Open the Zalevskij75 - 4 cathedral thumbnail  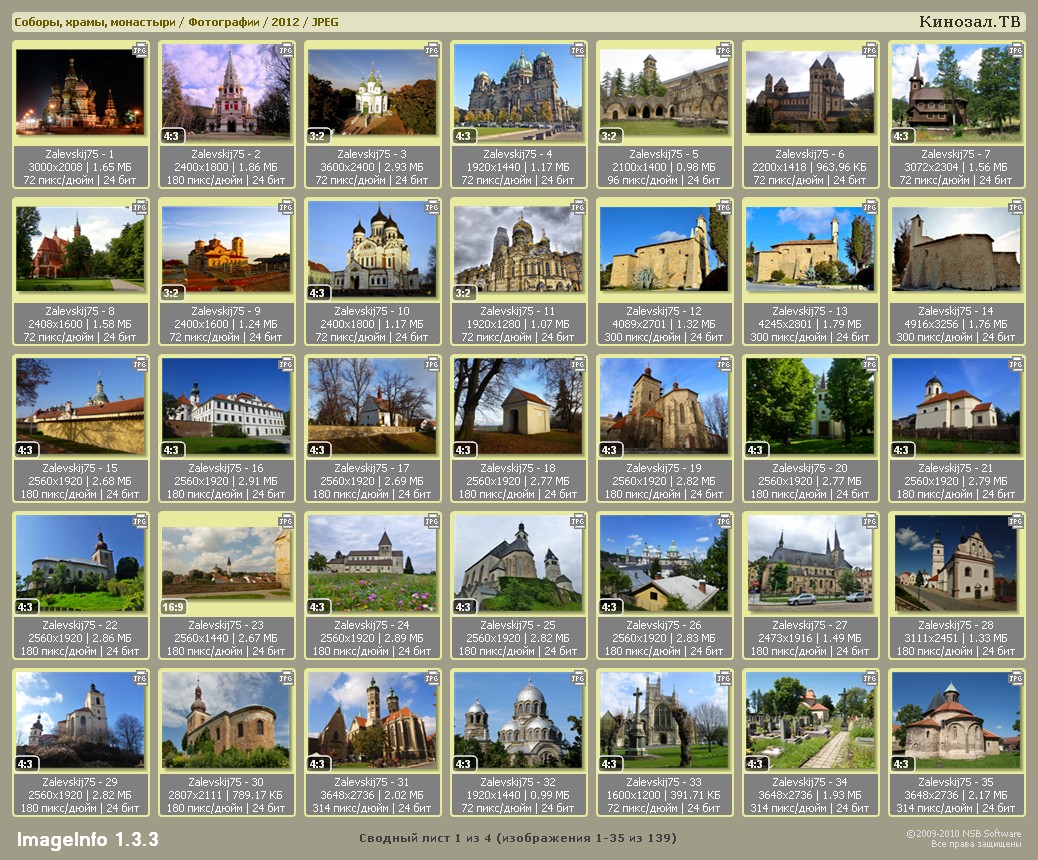[x=517, y=92]
